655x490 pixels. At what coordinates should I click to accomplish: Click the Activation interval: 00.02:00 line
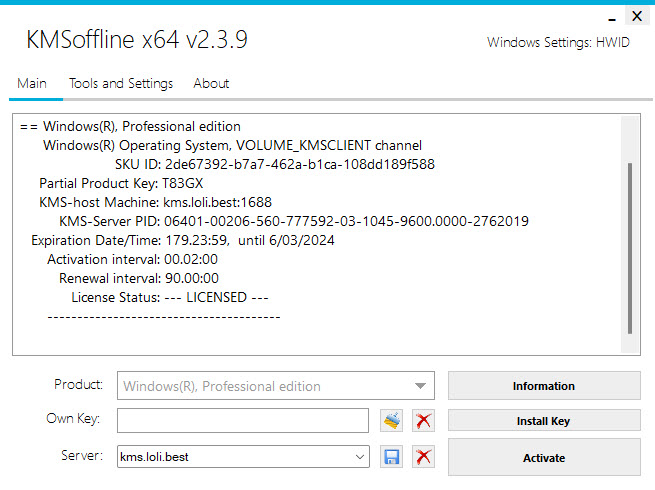click(132, 259)
